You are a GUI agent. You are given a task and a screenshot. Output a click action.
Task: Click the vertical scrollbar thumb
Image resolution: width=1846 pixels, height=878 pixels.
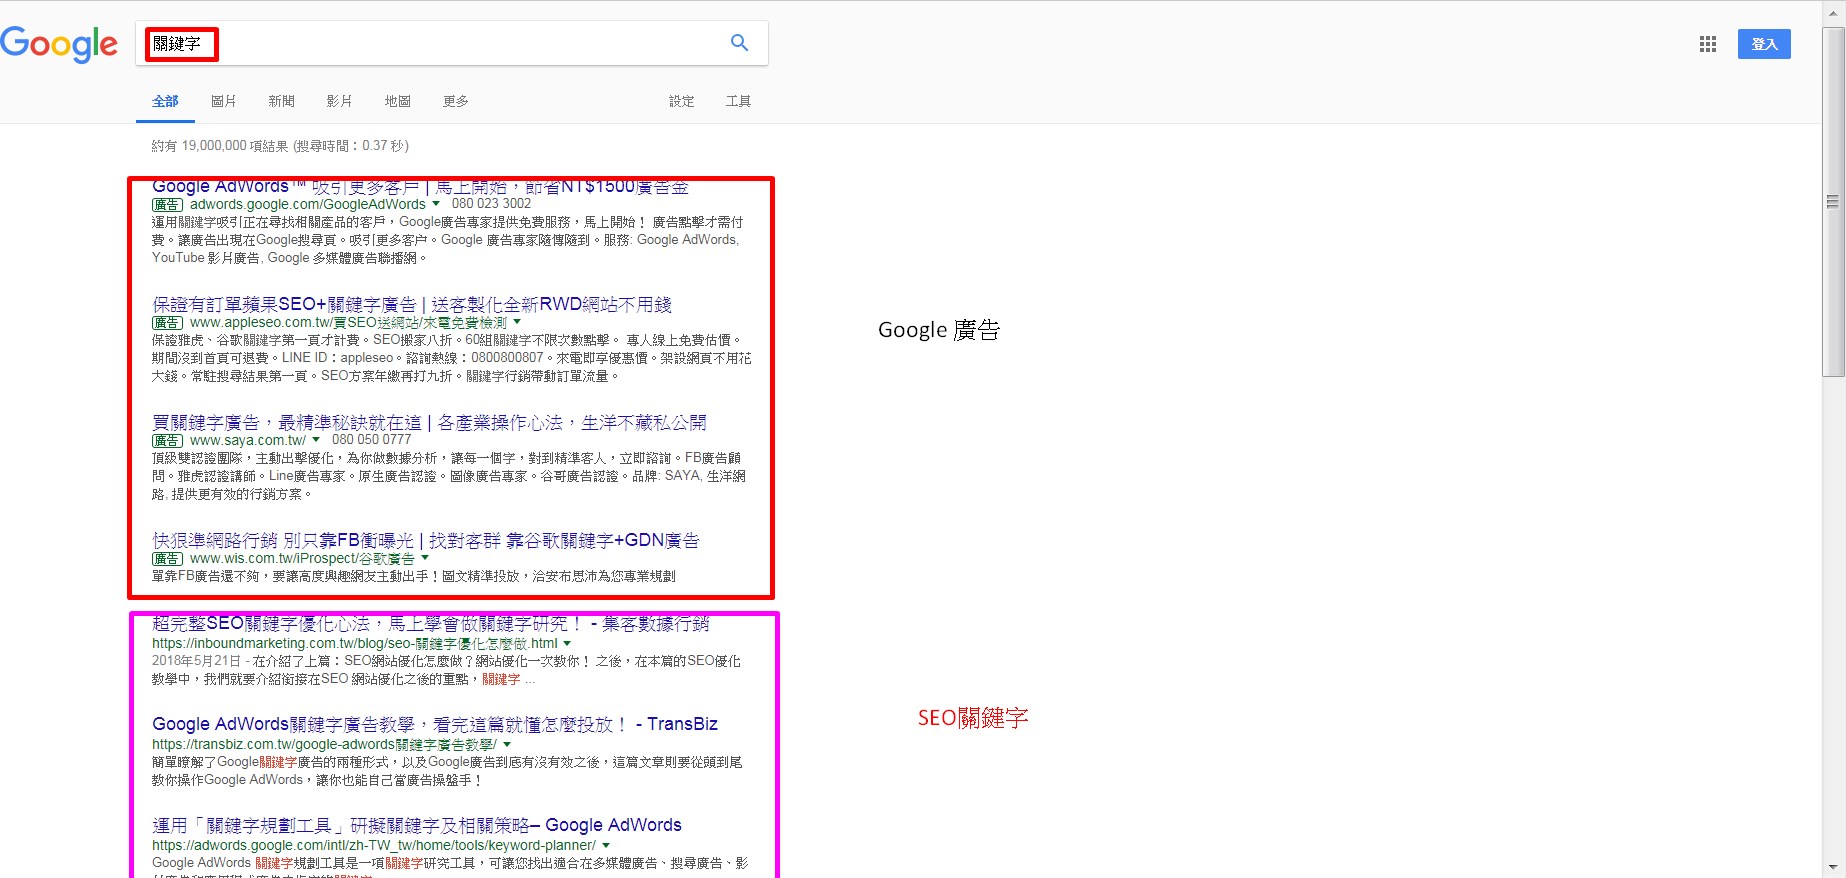coord(1833,202)
